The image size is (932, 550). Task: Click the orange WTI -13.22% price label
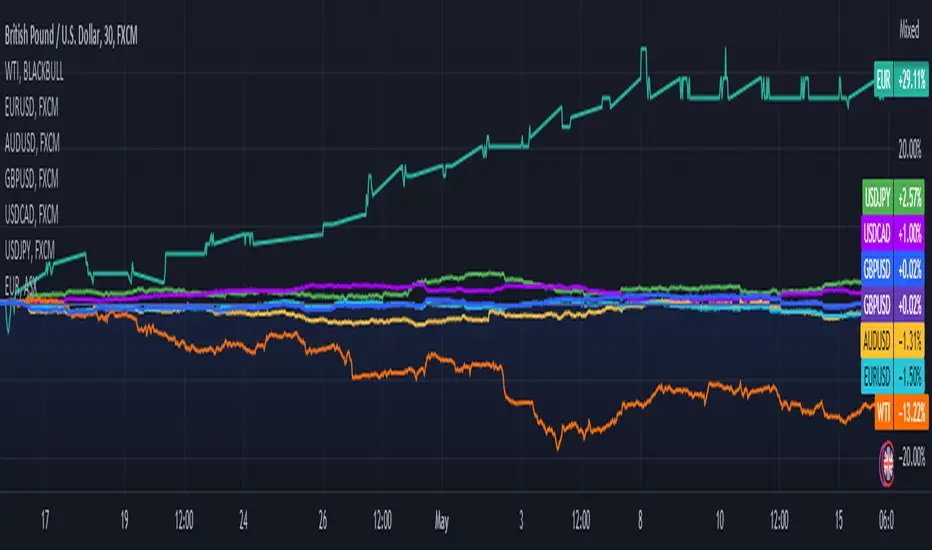tap(901, 412)
